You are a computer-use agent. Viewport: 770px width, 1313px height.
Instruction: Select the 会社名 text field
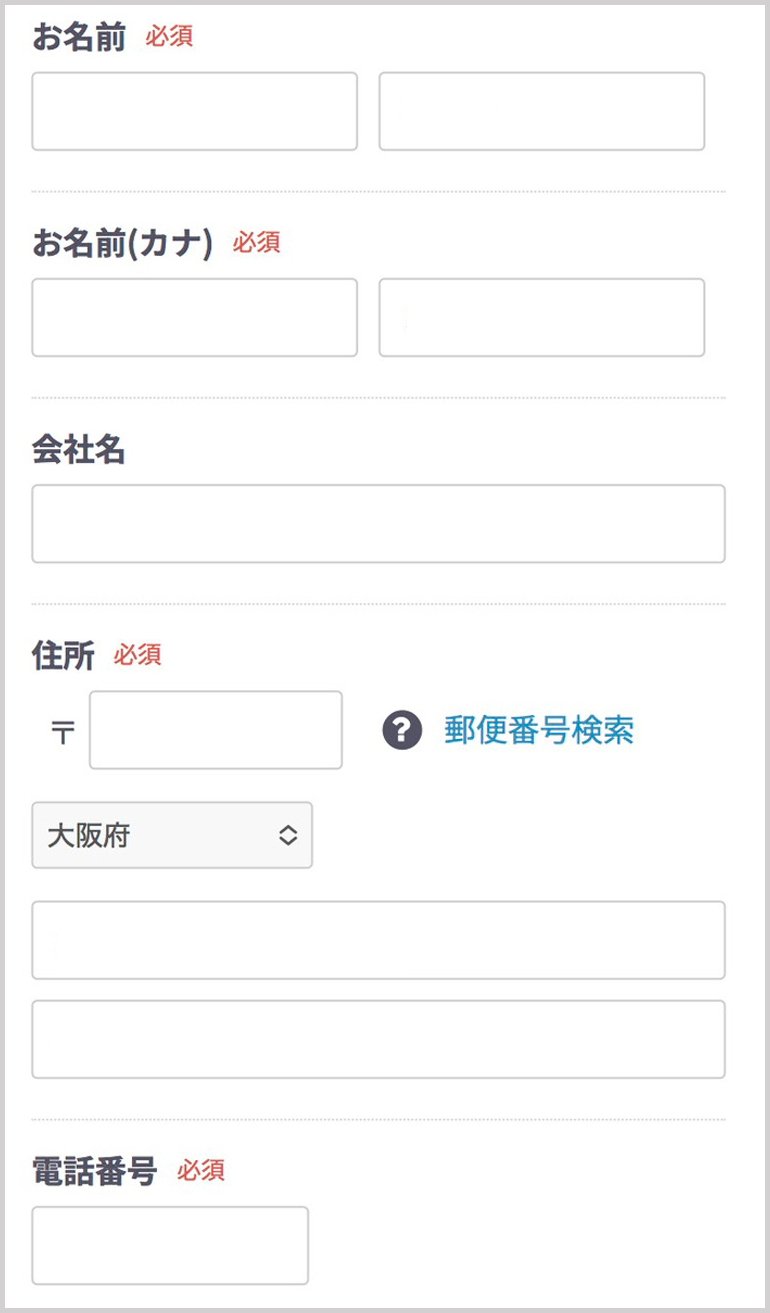[x=378, y=523]
